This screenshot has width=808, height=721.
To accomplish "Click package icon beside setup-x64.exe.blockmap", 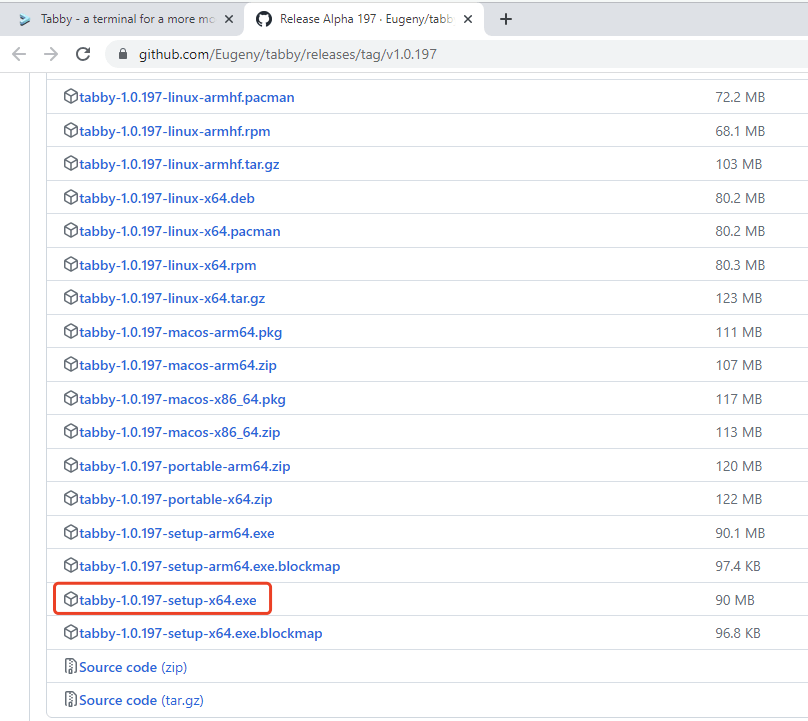I will tap(71, 632).
